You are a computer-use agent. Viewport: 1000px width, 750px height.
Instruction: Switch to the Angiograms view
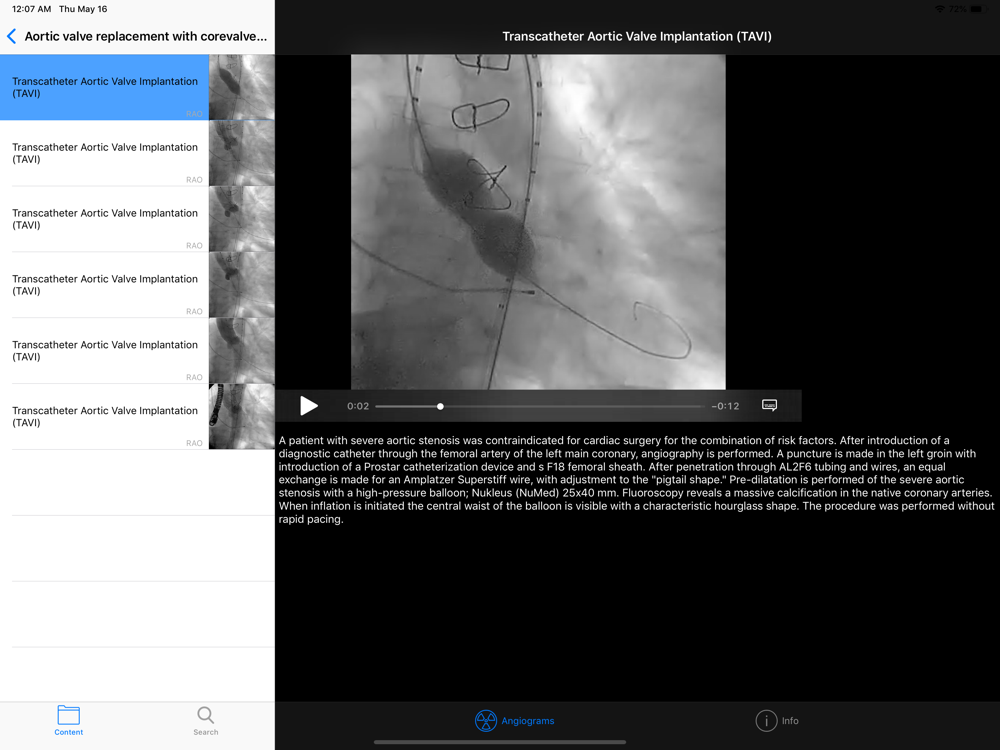click(514, 720)
